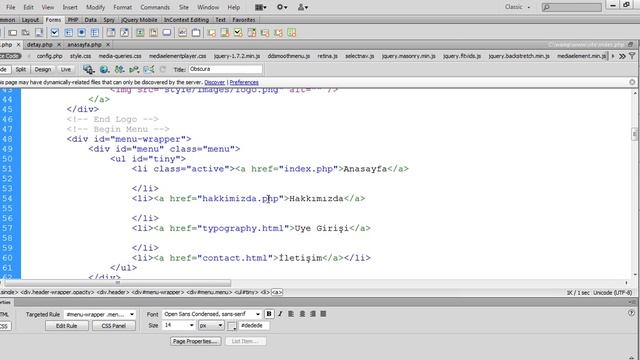
Task: Insert Spry Validation Checkbox
Action: click(238, 33)
